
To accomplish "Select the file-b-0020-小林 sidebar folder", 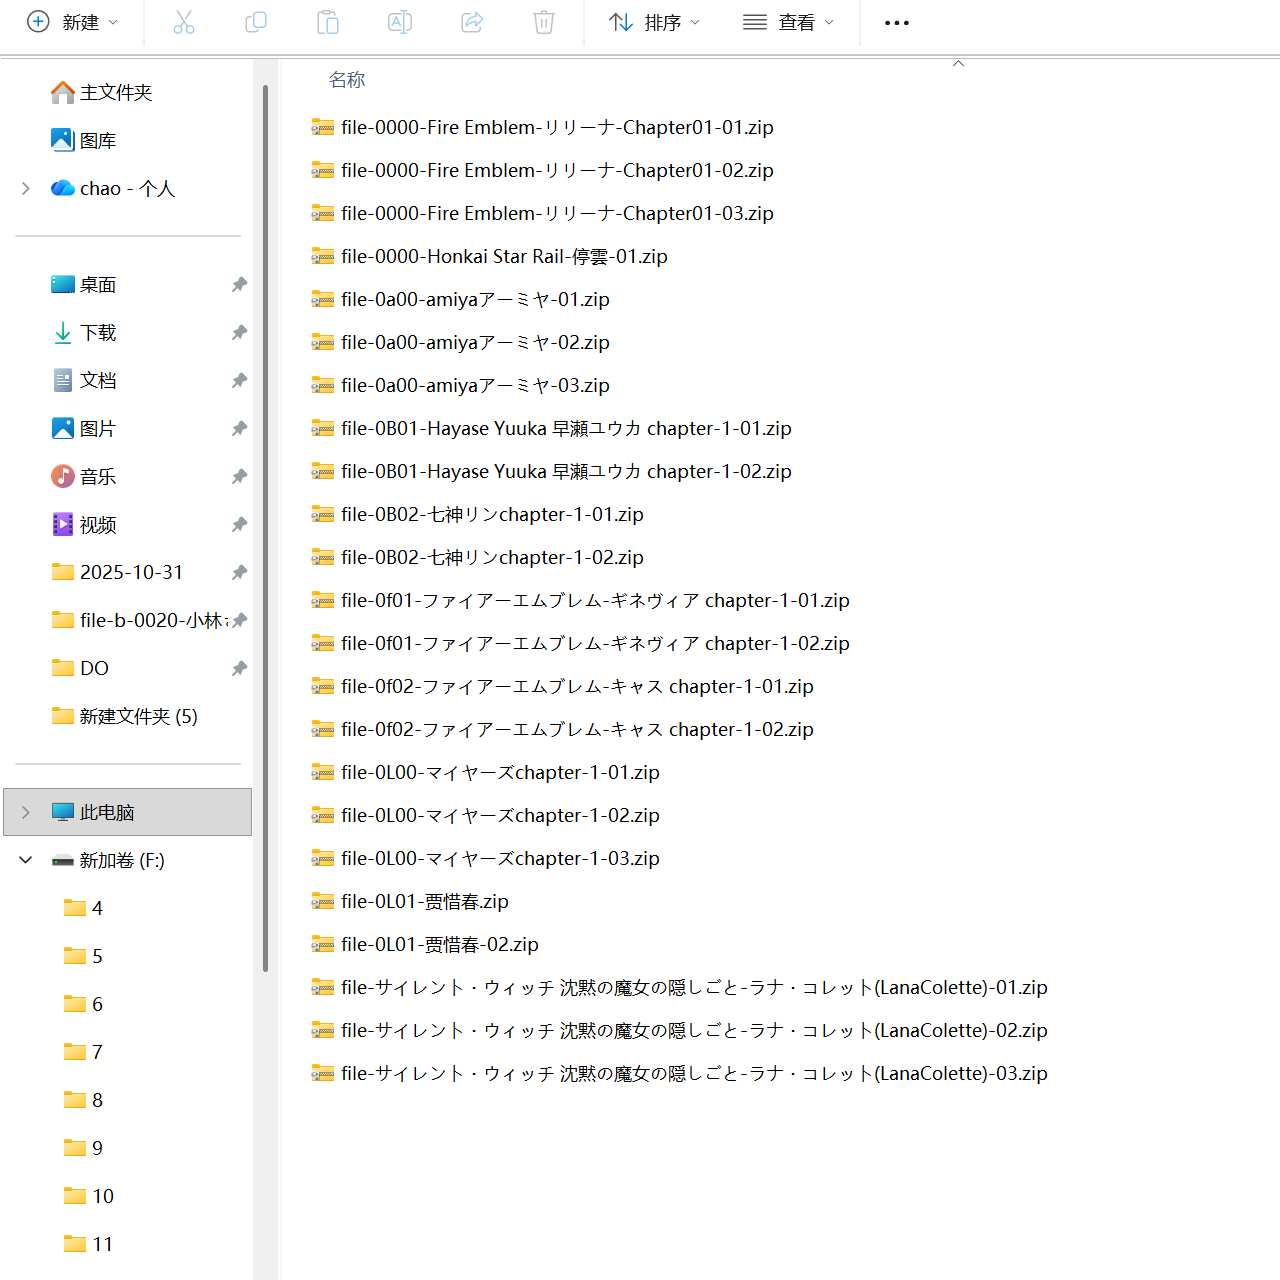I will tap(139, 620).
